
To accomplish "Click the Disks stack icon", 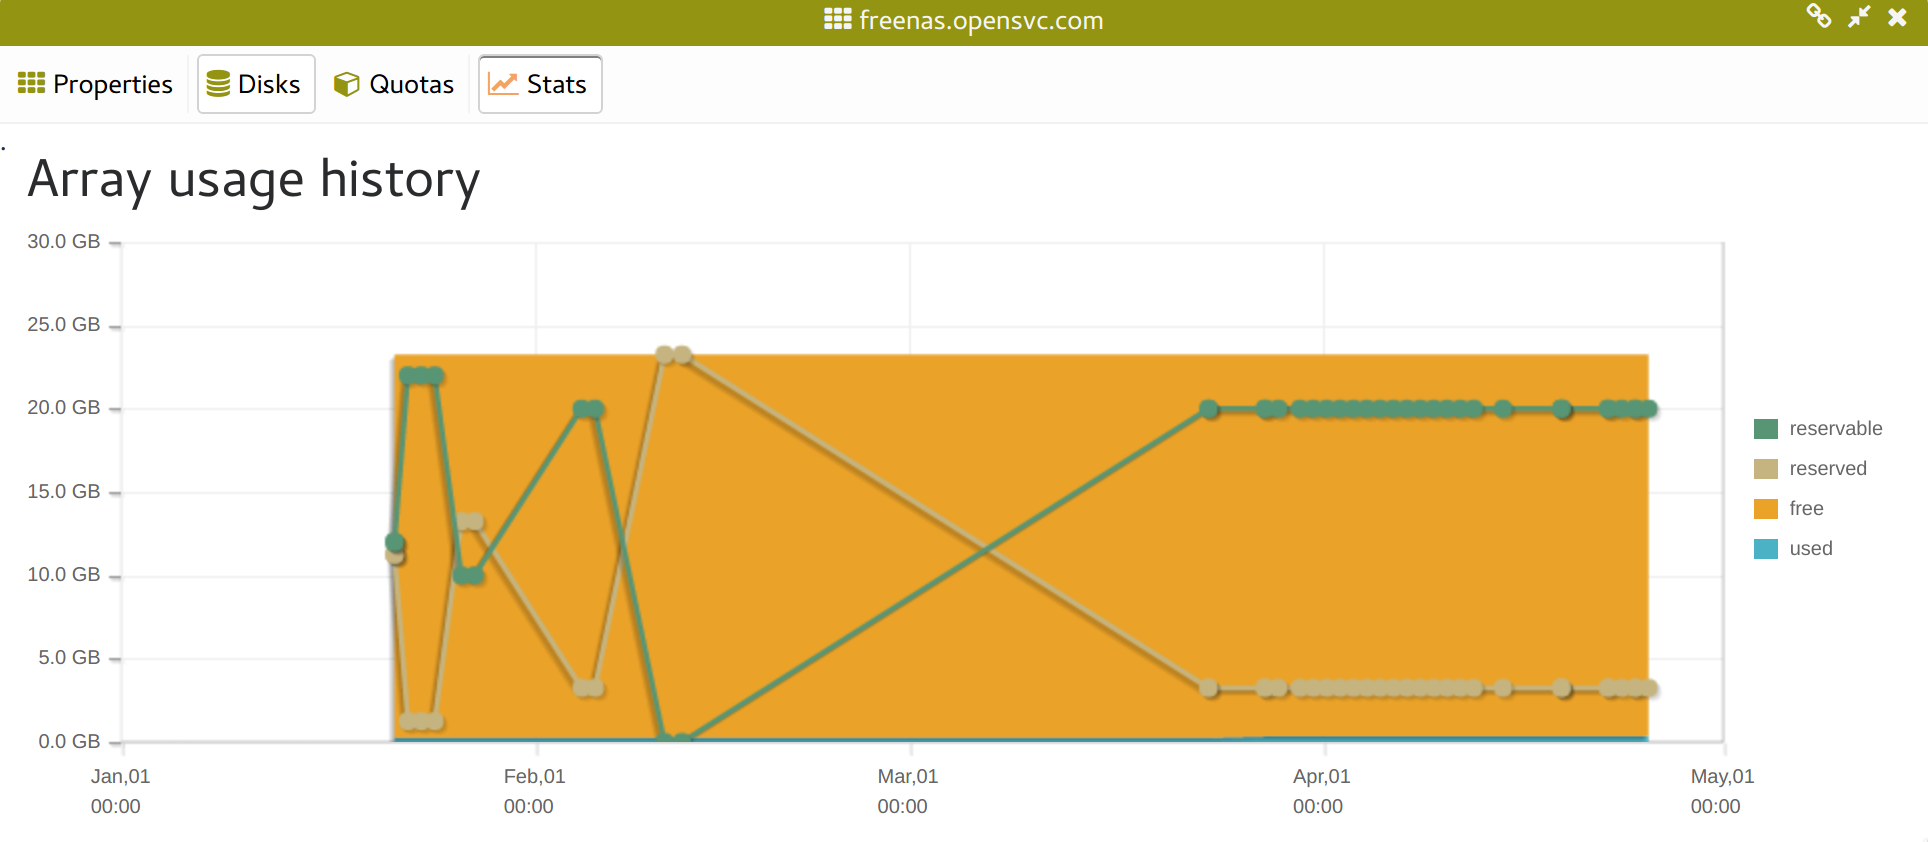I will (x=218, y=84).
